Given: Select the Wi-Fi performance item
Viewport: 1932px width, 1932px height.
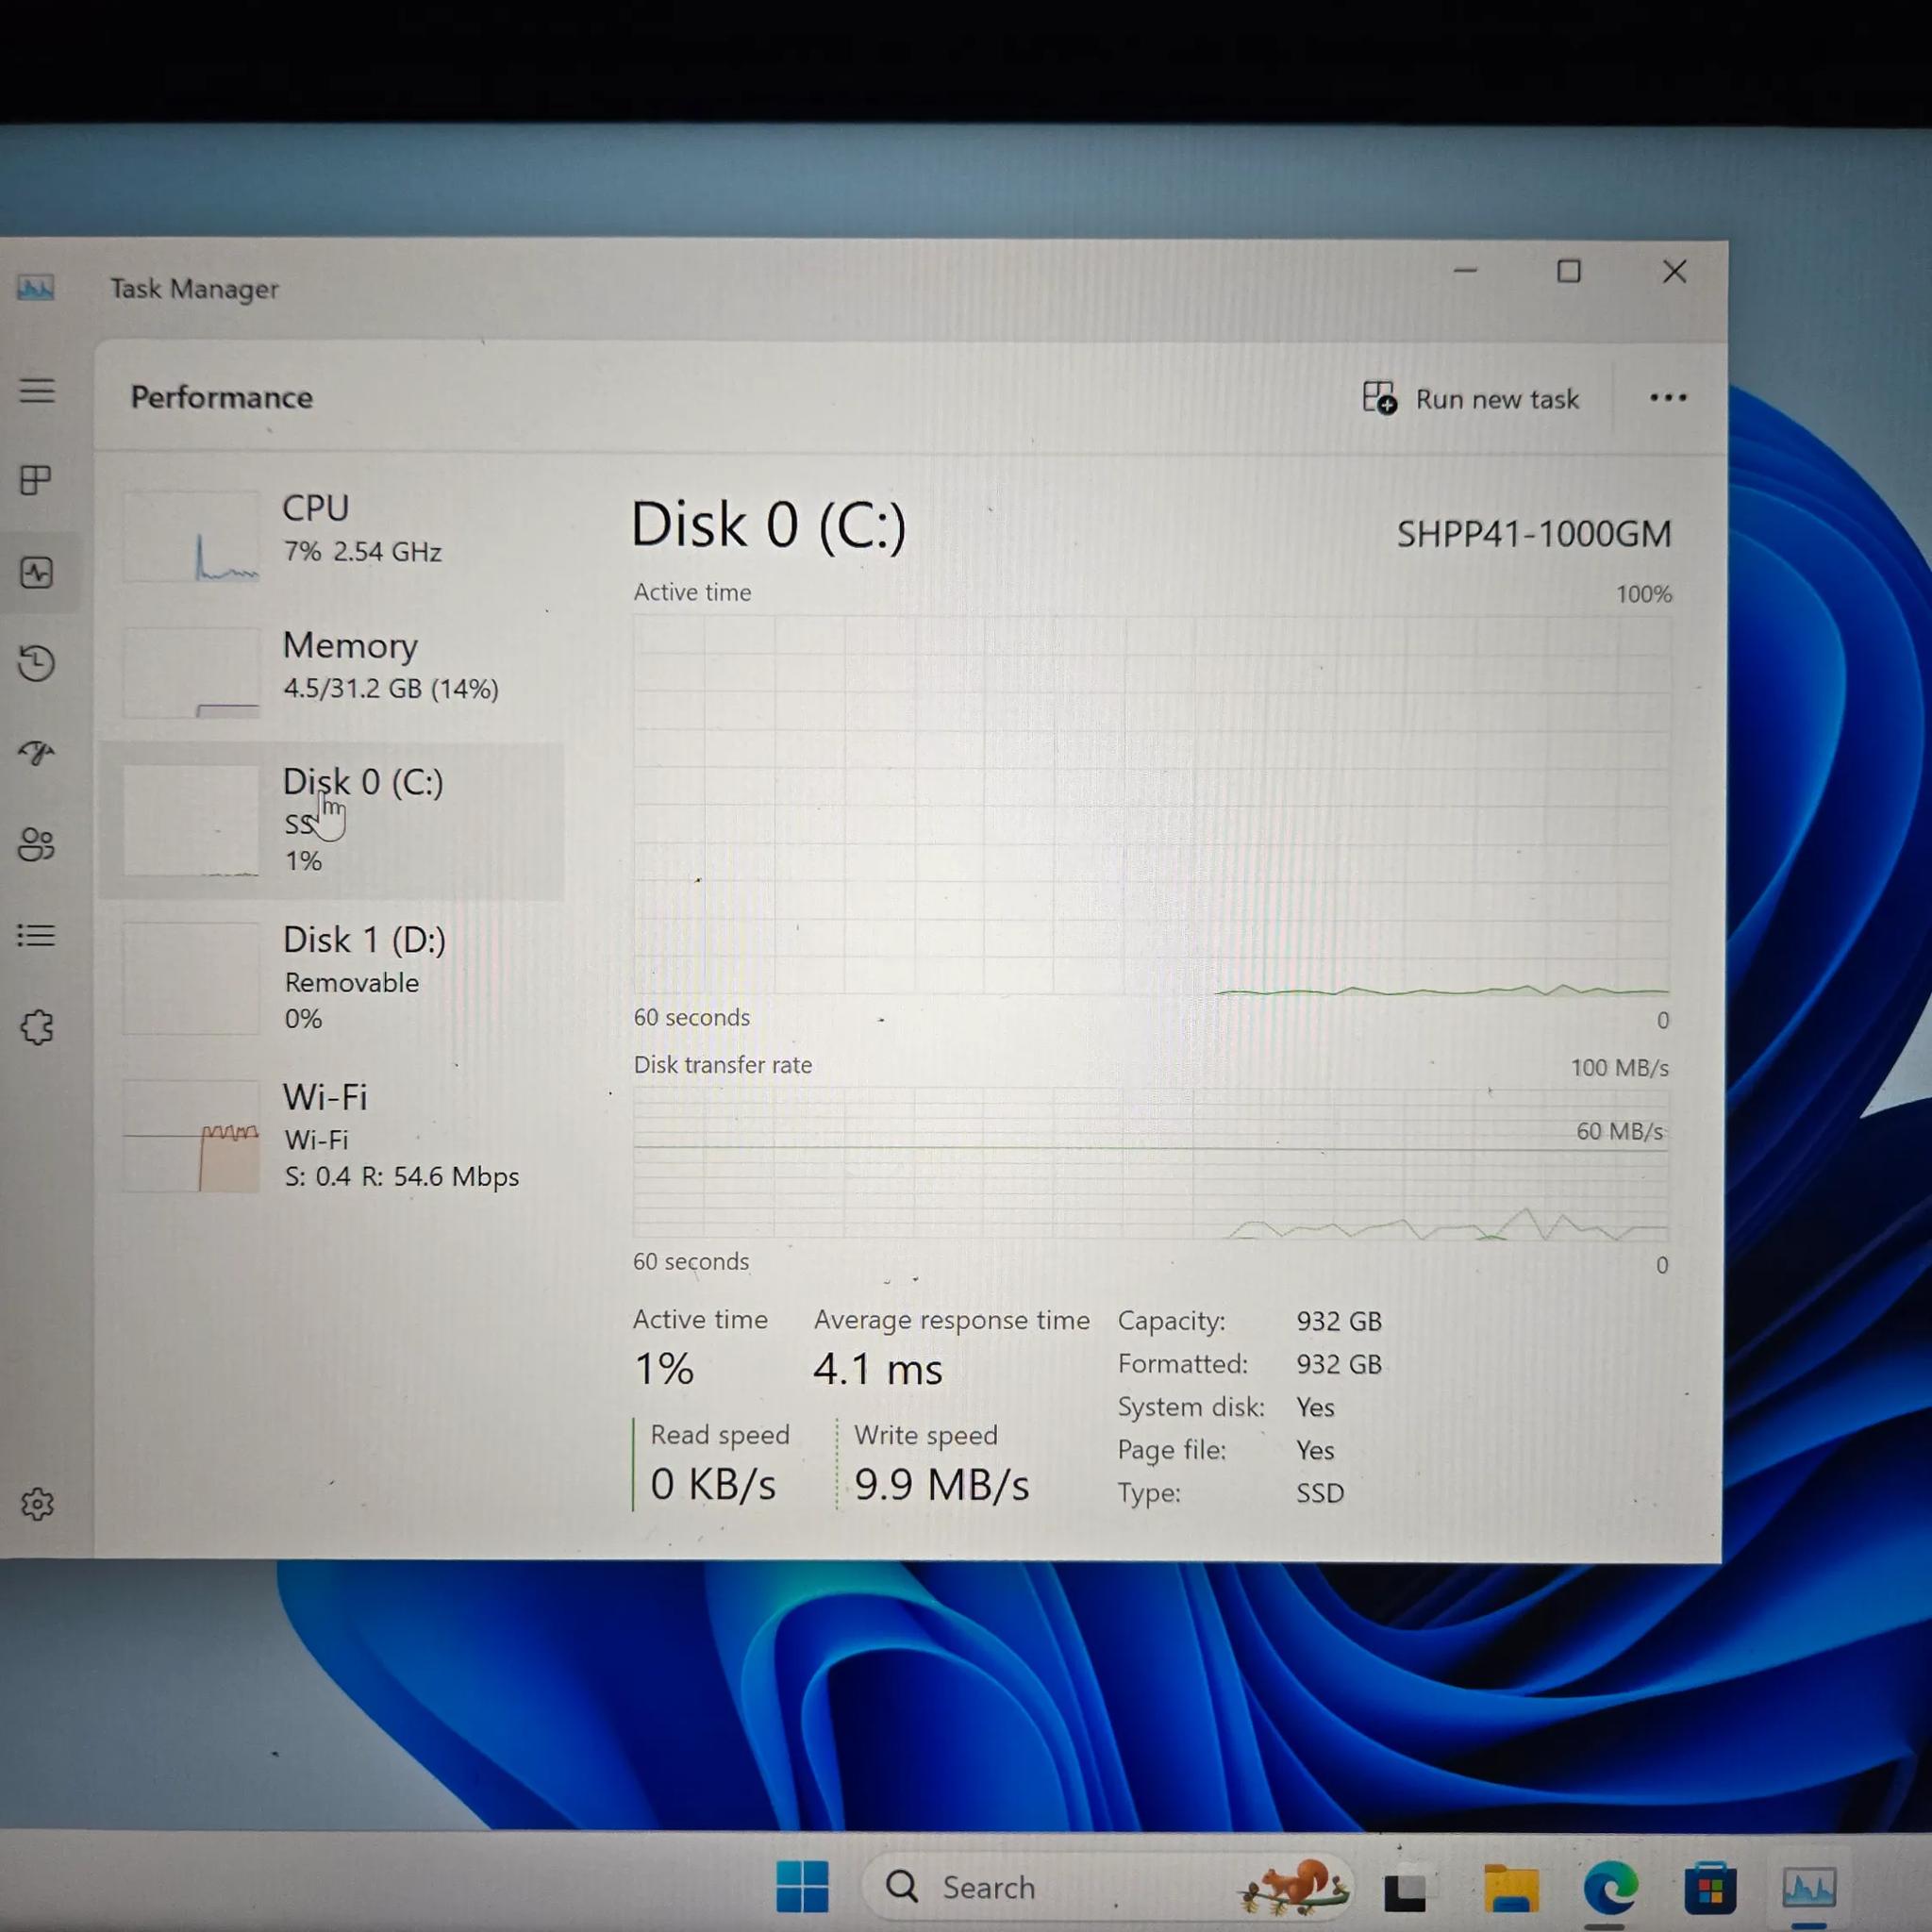Looking at the screenshot, I should [330, 1136].
